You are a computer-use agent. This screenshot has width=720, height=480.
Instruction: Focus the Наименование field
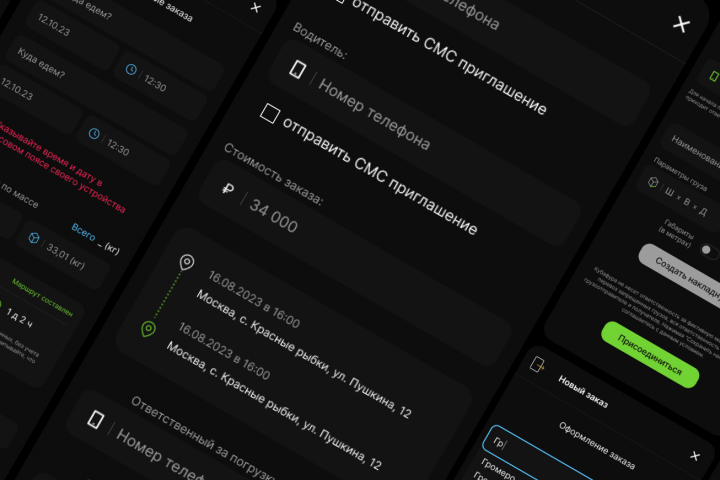click(x=691, y=149)
